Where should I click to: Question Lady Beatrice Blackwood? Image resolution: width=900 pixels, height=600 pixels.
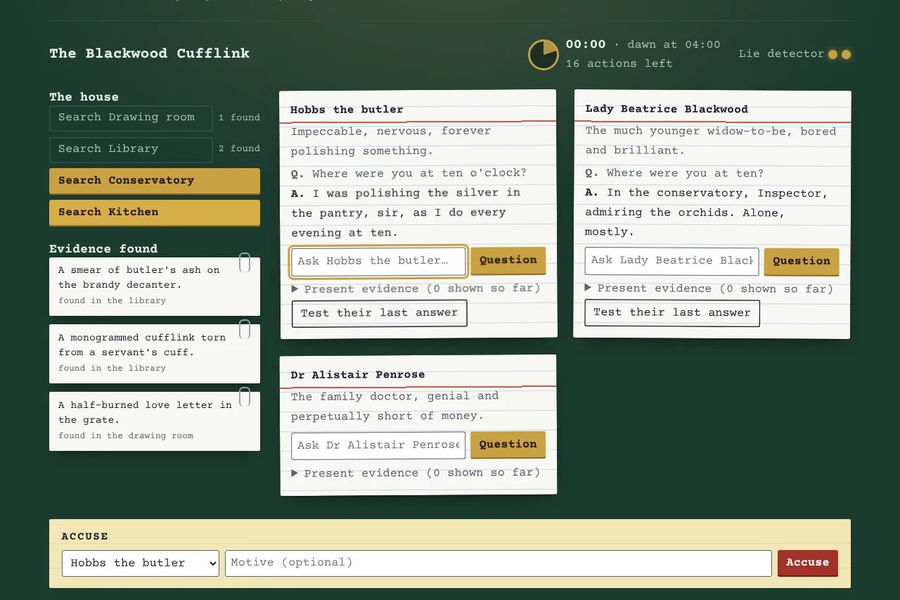(x=801, y=261)
